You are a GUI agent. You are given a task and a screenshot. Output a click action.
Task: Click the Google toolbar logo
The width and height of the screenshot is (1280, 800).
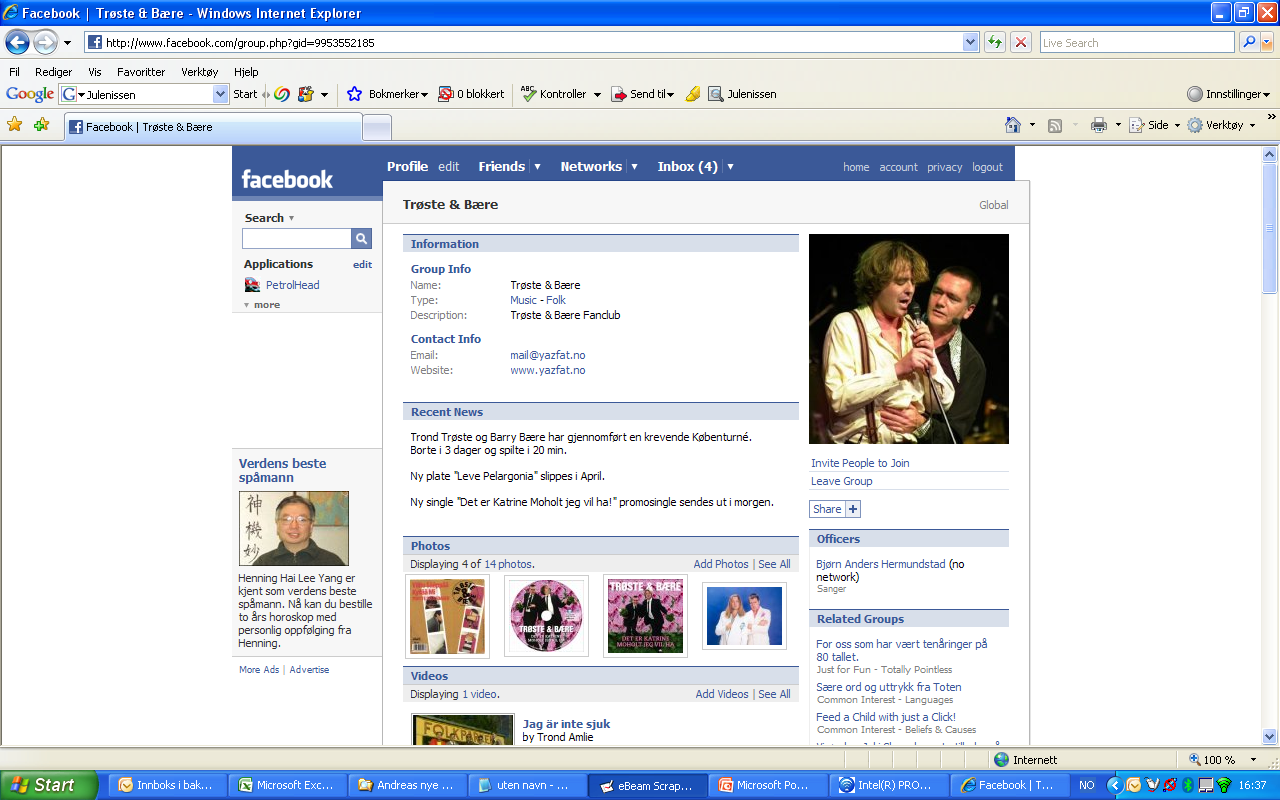pos(30,94)
